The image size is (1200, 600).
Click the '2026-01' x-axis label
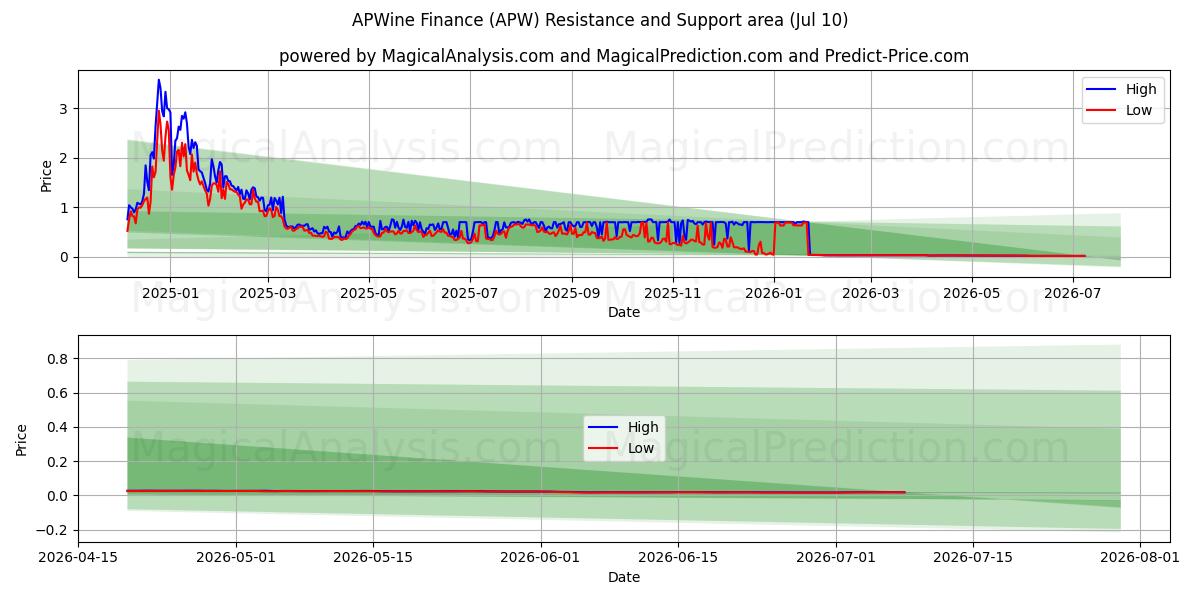coord(774,294)
